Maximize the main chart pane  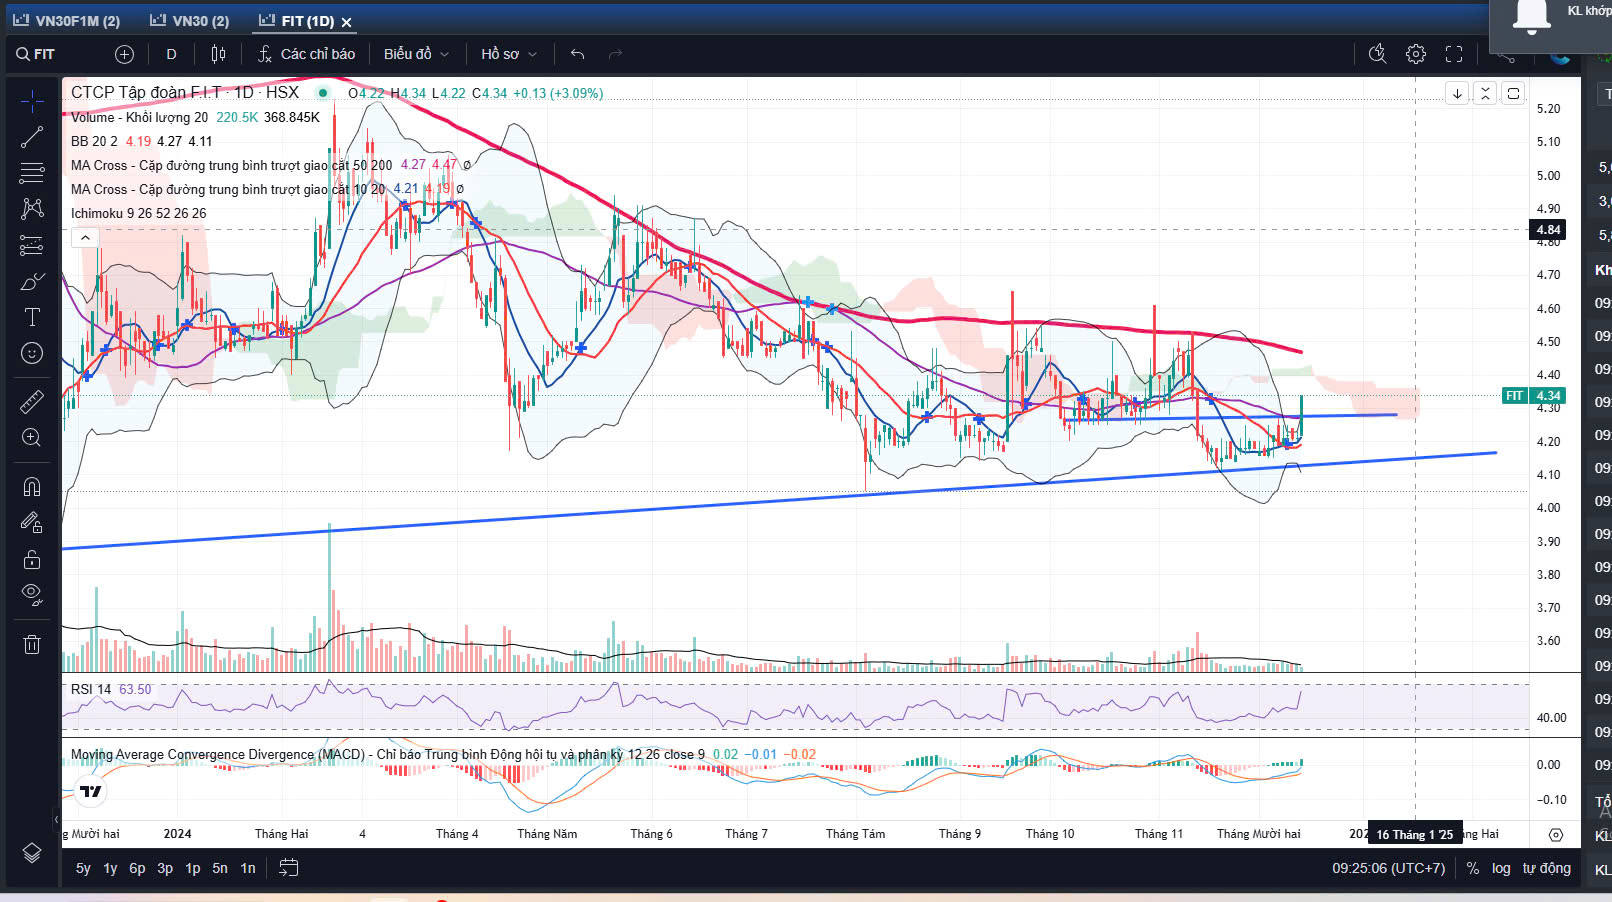pyautogui.click(x=1513, y=93)
